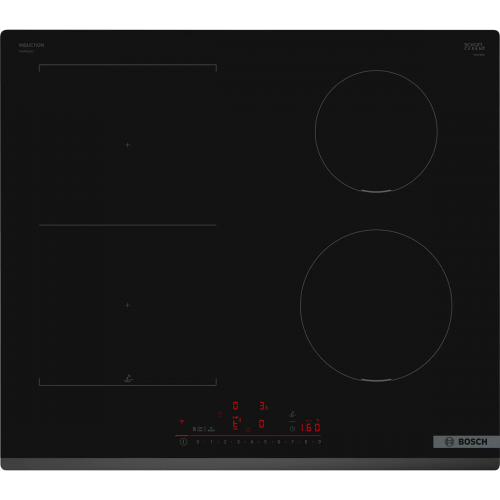500x500 pixels.
Task: Tap the pan symbol printed on the flex zone
Action: pyautogui.click(x=128, y=379)
